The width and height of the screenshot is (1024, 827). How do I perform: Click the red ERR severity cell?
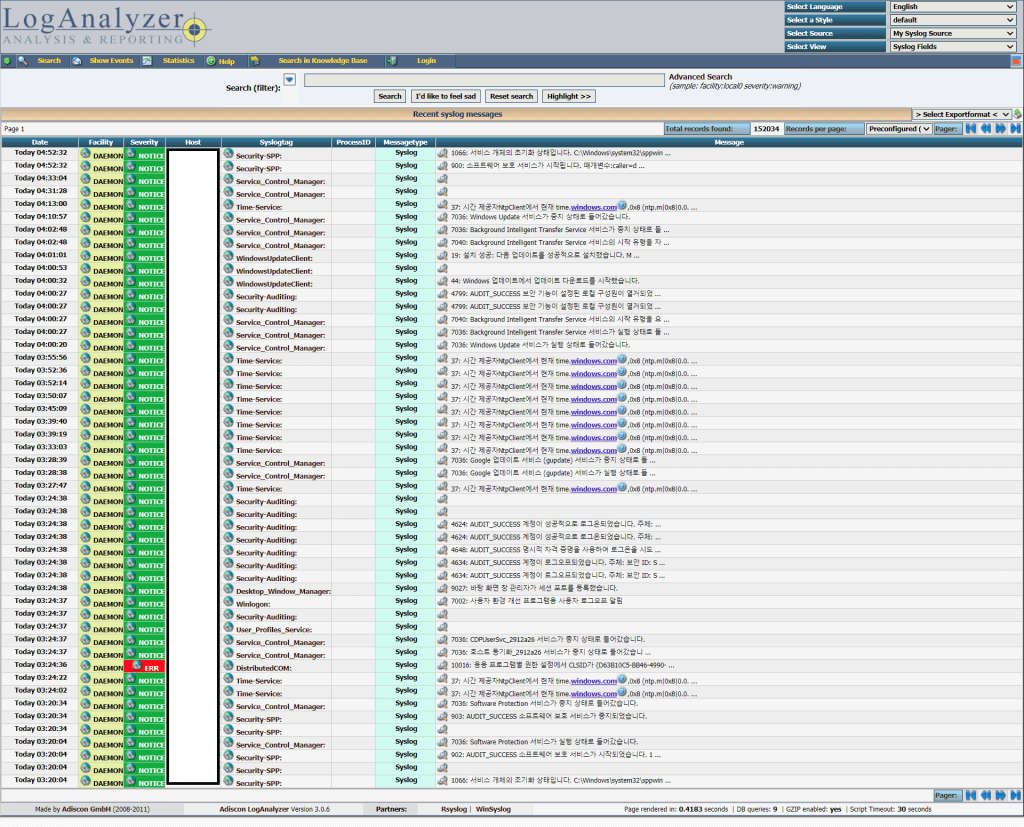point(144,667)
